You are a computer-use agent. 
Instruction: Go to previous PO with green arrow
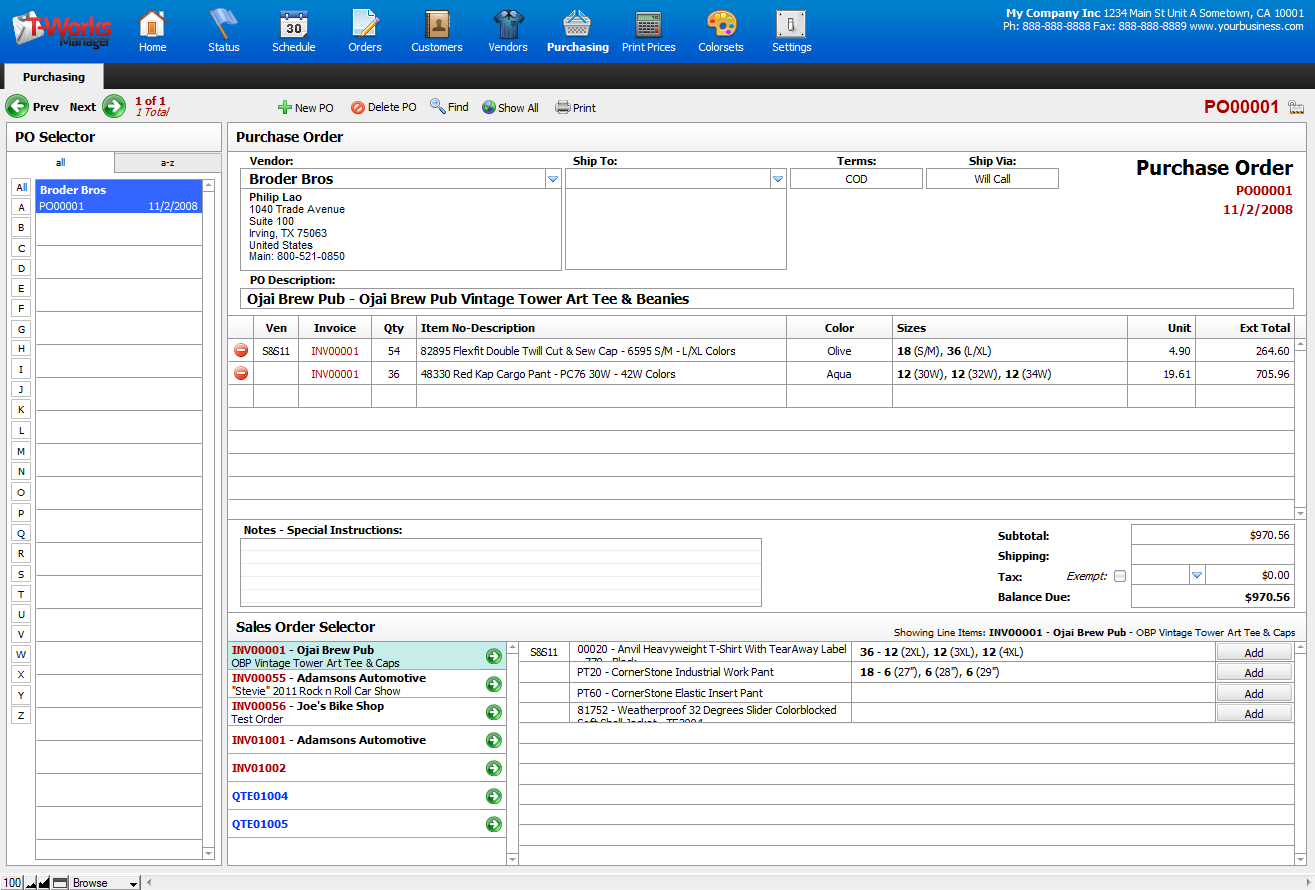tap(17, 106)
